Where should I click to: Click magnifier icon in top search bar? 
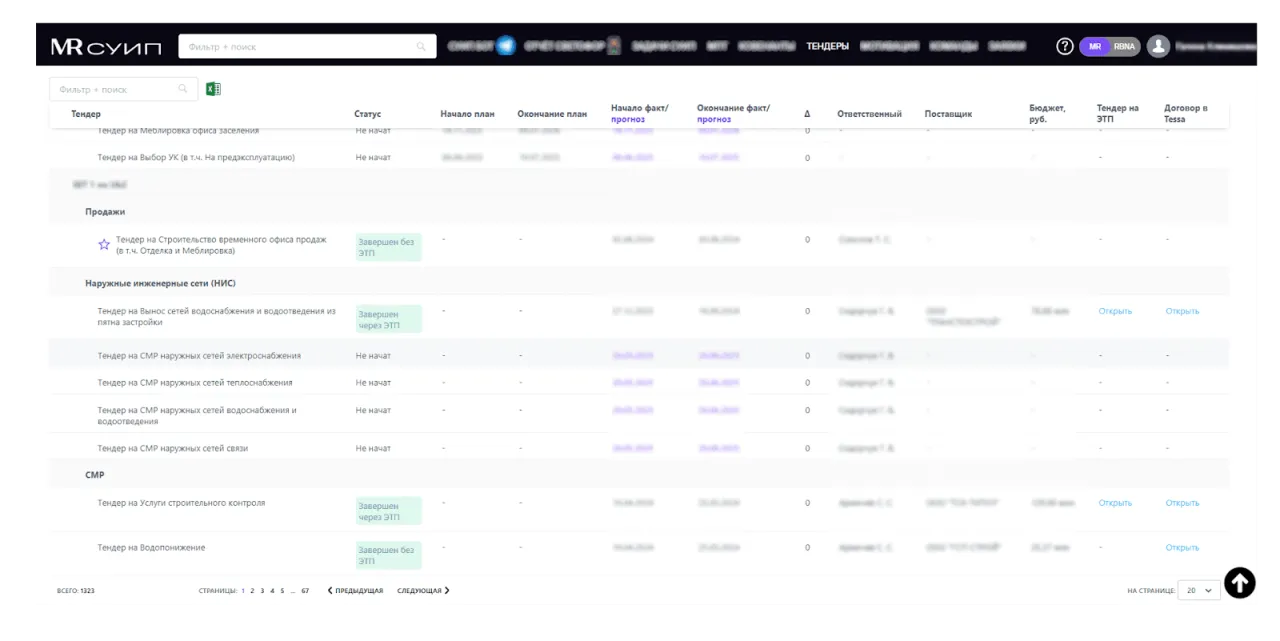421,47
